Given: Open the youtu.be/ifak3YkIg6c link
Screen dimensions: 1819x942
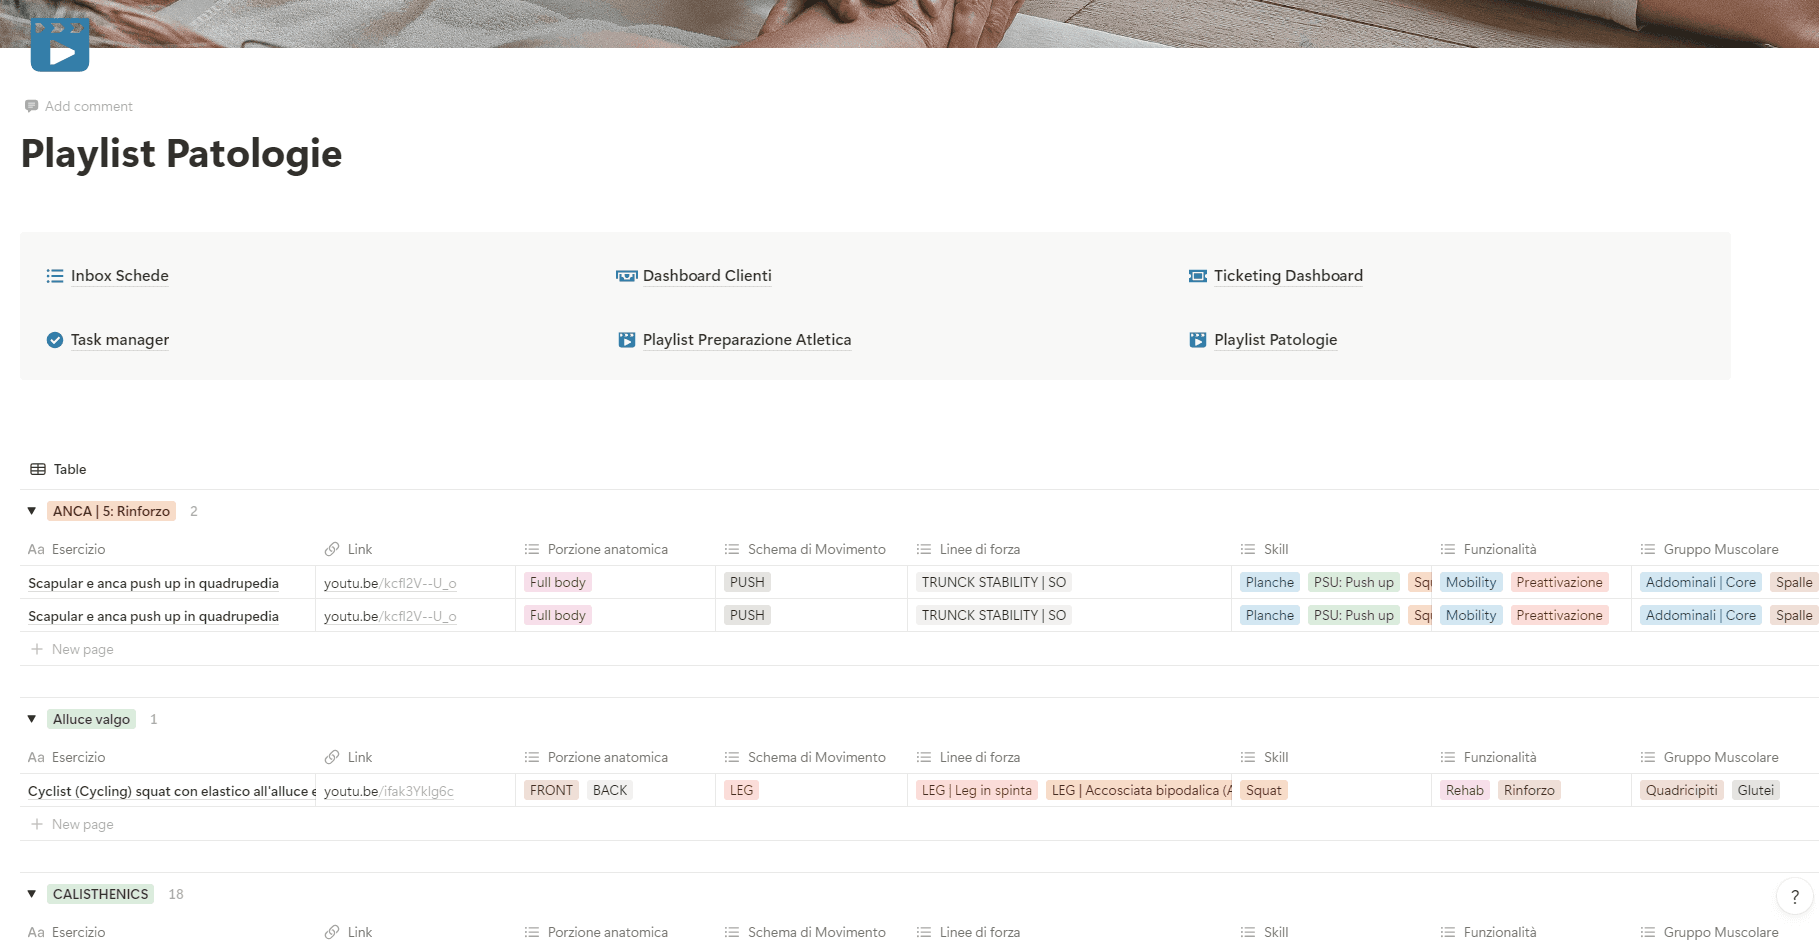Looking at the screenshot, I should click(x=388, y=790).
